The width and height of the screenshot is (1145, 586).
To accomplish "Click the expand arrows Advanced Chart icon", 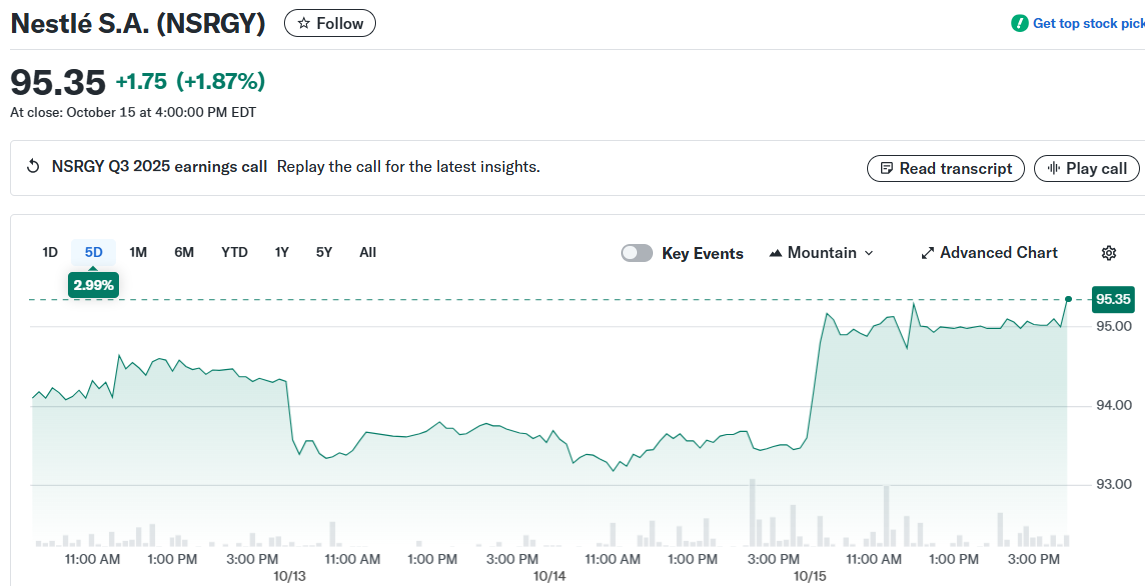I will (927, 253).
